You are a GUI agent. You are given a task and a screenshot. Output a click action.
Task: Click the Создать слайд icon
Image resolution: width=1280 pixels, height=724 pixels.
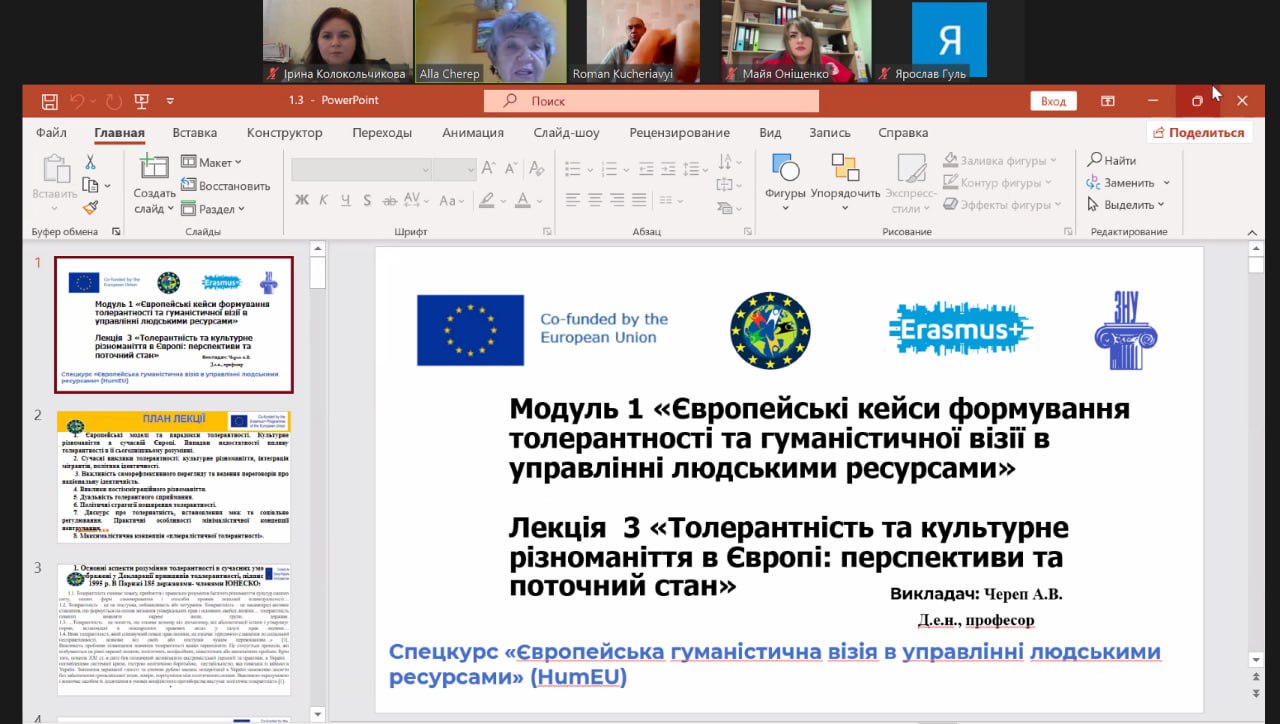pyautogui.click(x=154, y=167)
